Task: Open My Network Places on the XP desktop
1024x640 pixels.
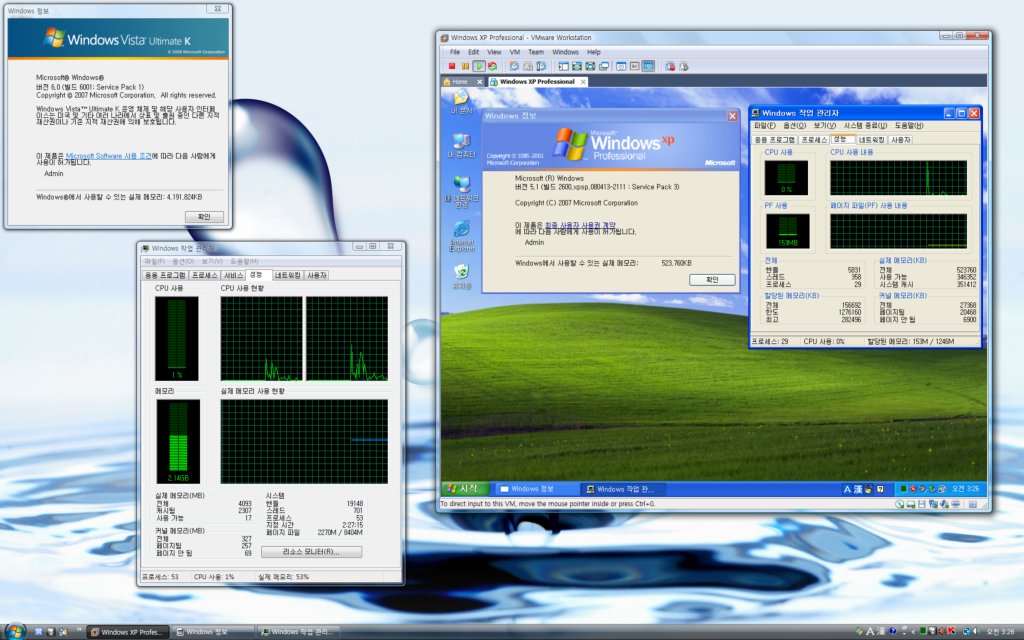Action: pyautogui.click(x=462, y=191)
